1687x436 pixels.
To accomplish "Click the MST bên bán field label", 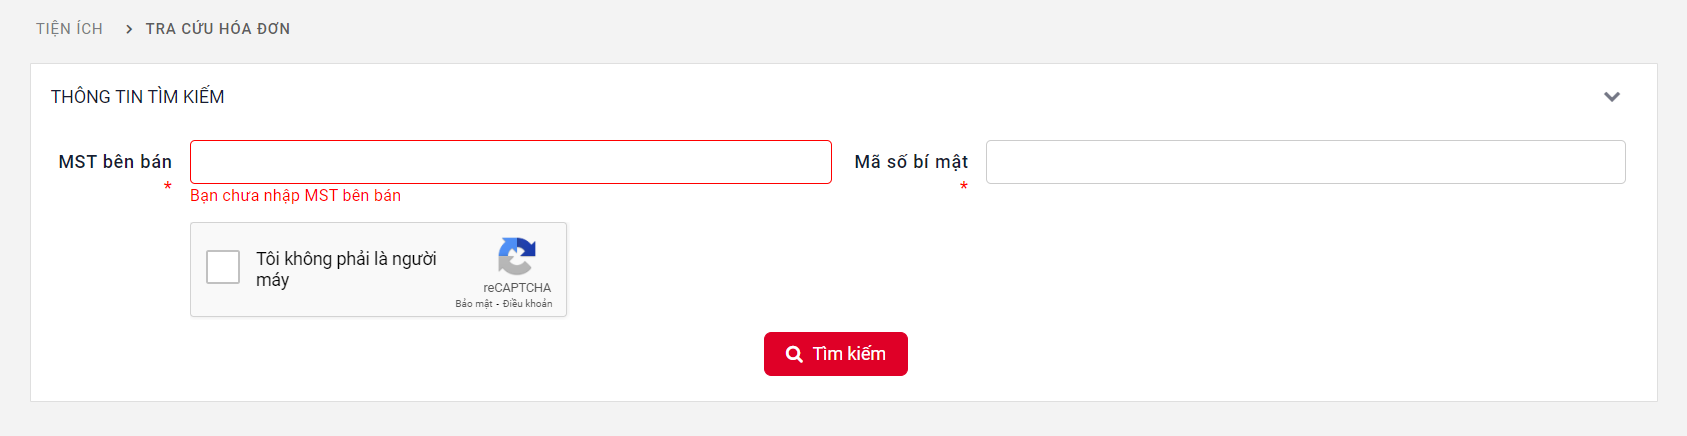I will tap(115, 162).
